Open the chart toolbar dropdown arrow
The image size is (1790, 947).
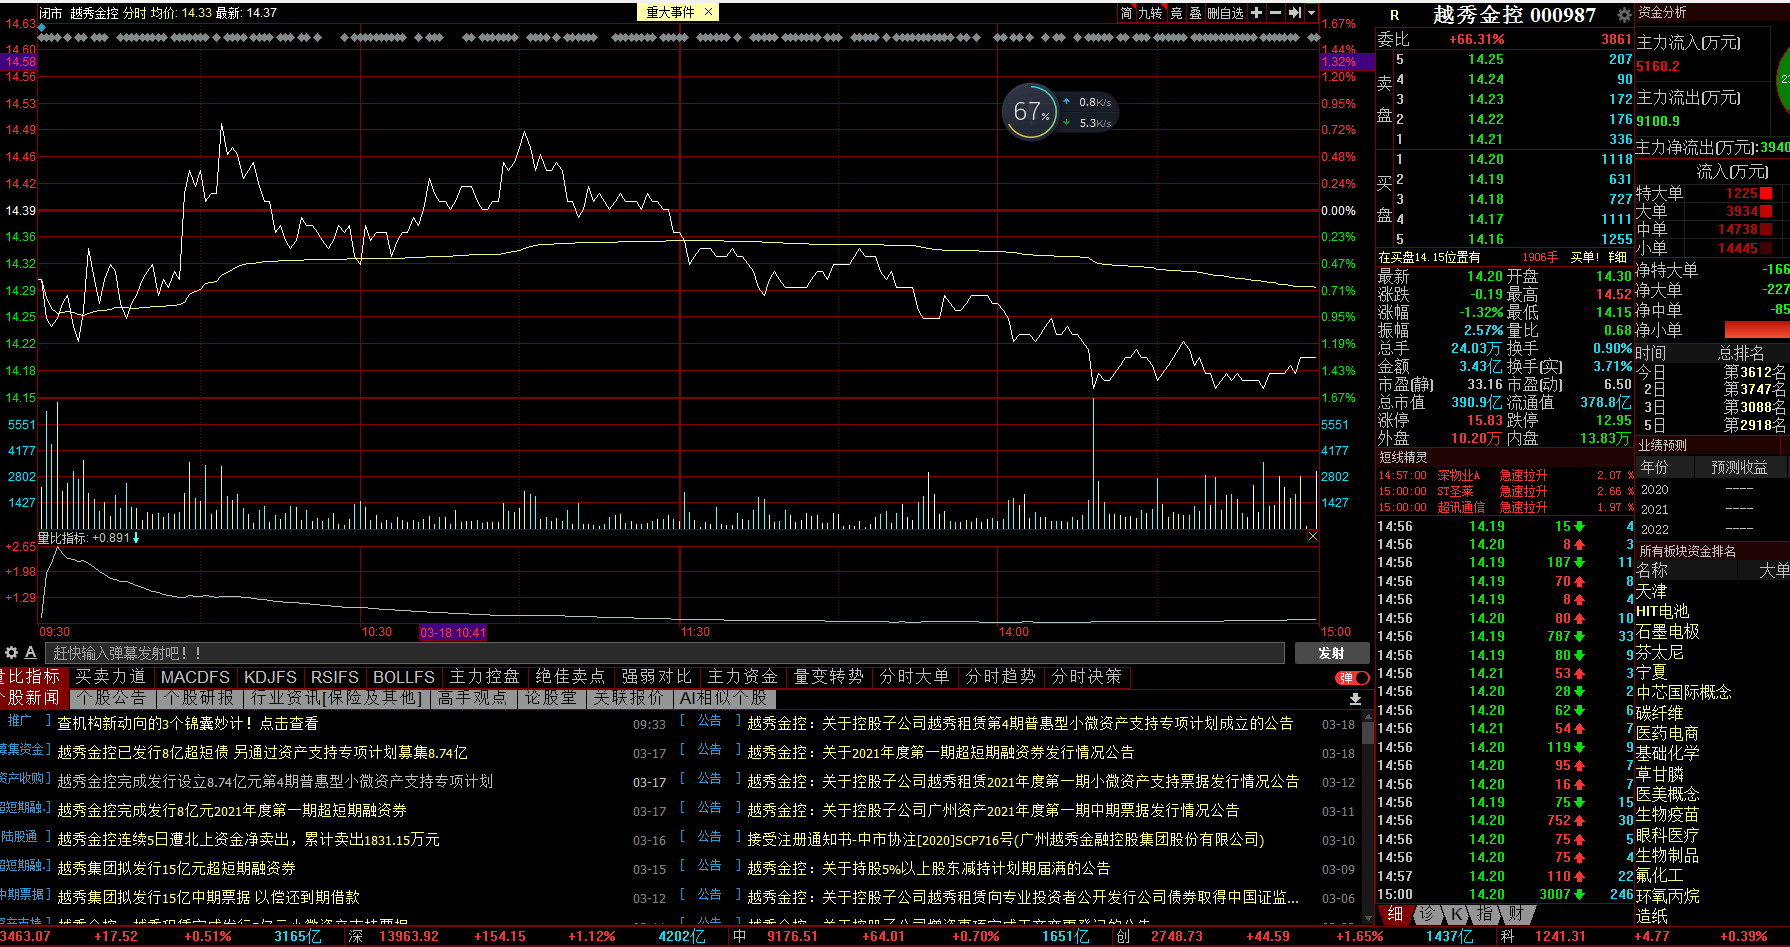[1311, 13]
